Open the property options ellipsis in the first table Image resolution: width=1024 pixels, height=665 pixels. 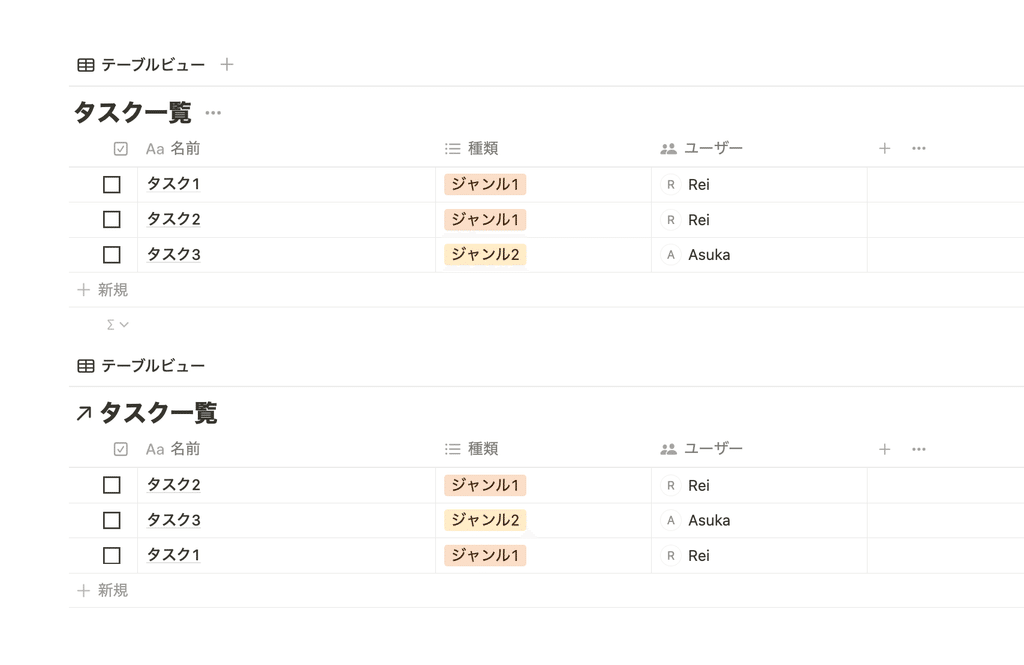pos(919,148)
